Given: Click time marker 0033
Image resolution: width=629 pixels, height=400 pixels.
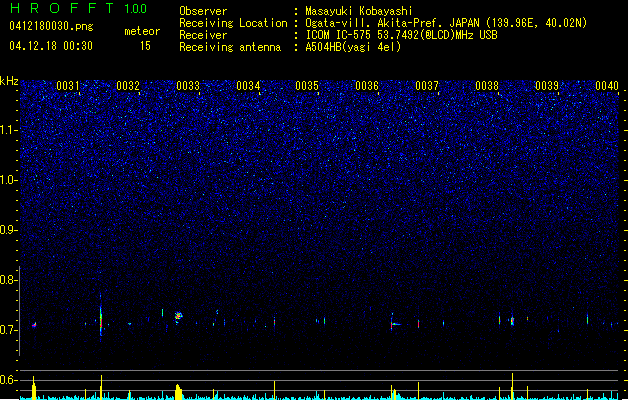Looking at the screenshot, I should point(188,86).
